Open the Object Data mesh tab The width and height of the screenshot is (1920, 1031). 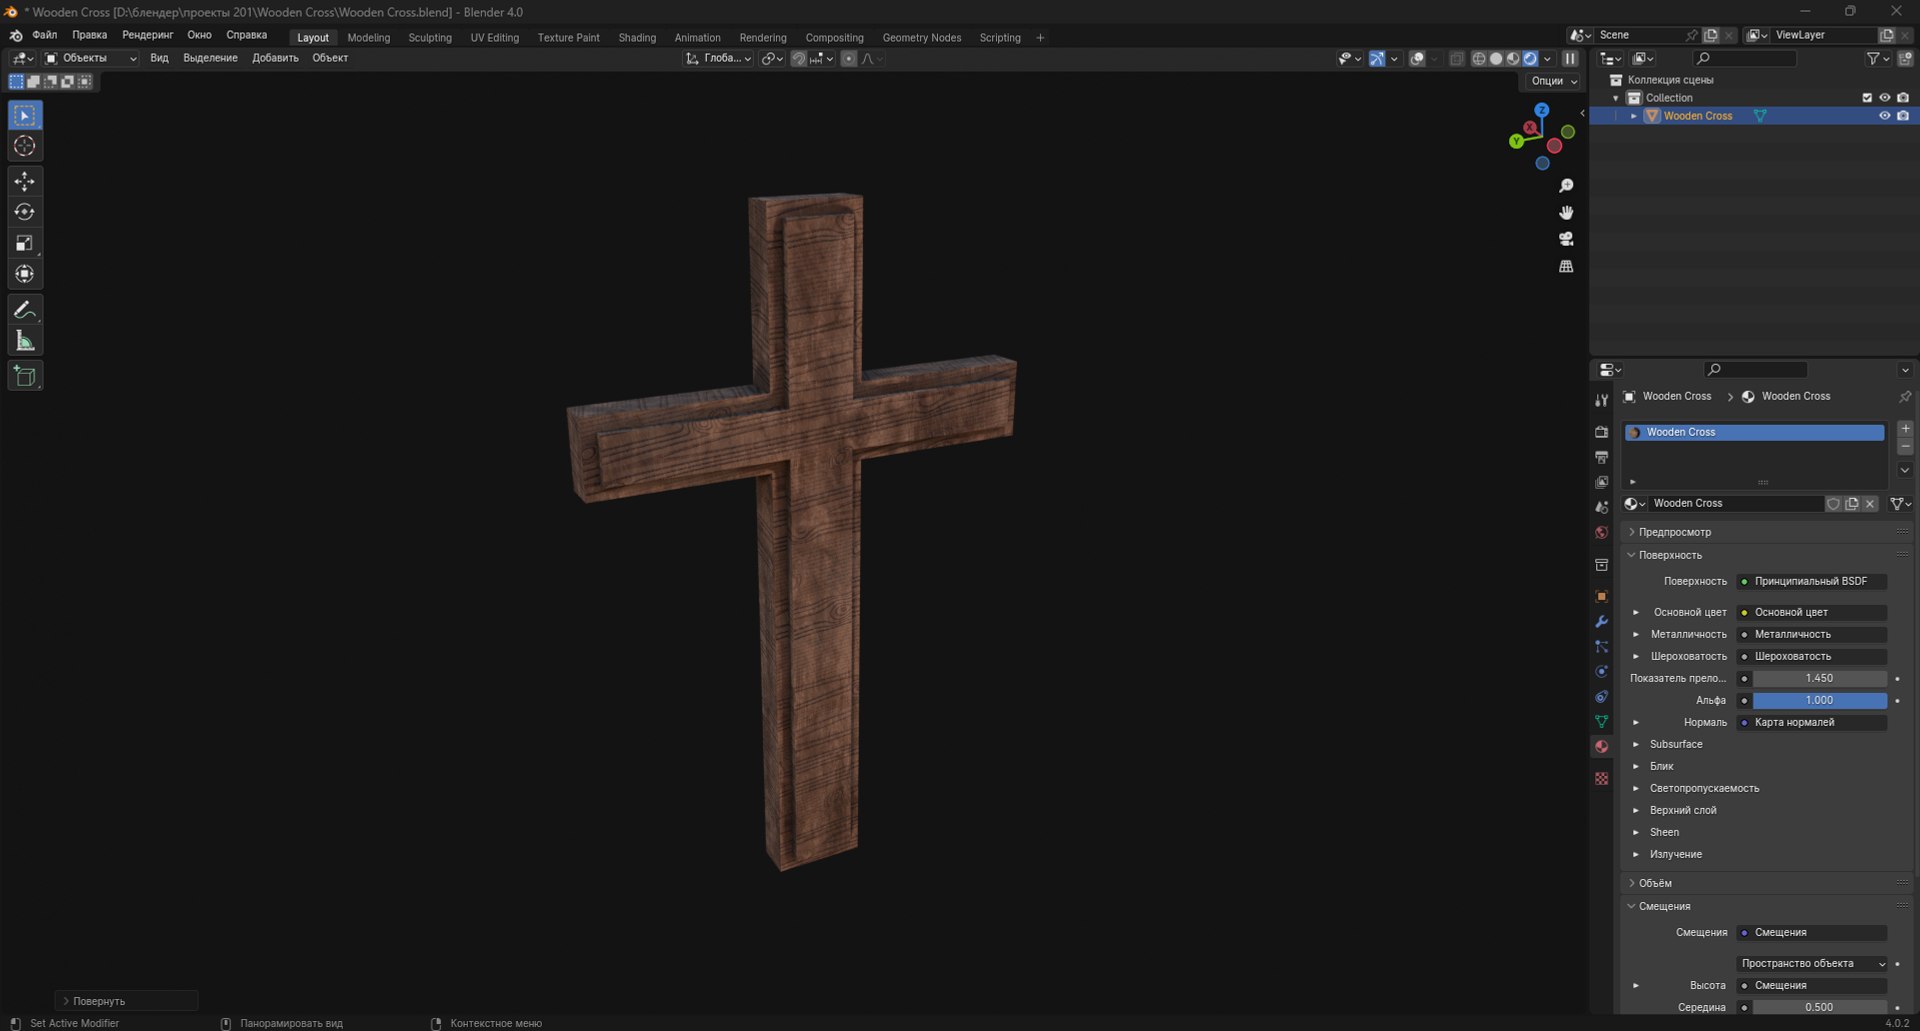pyautogui.click(x=1601, y=721)
